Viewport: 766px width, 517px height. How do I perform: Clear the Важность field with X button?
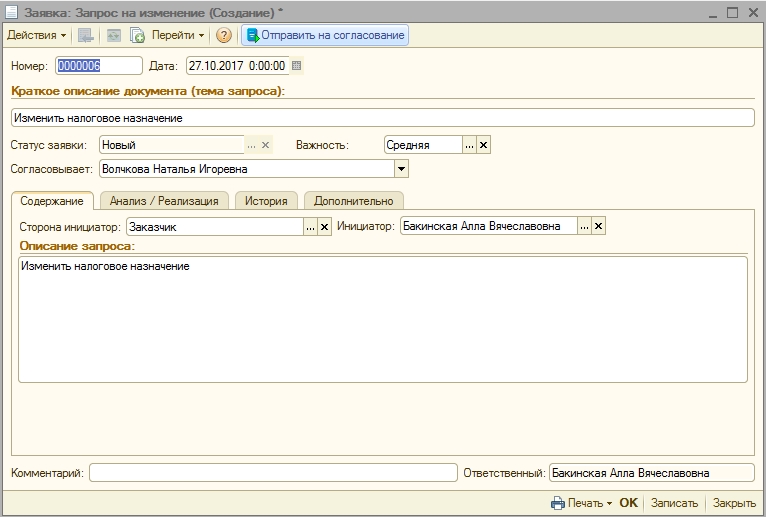point(484,145)
